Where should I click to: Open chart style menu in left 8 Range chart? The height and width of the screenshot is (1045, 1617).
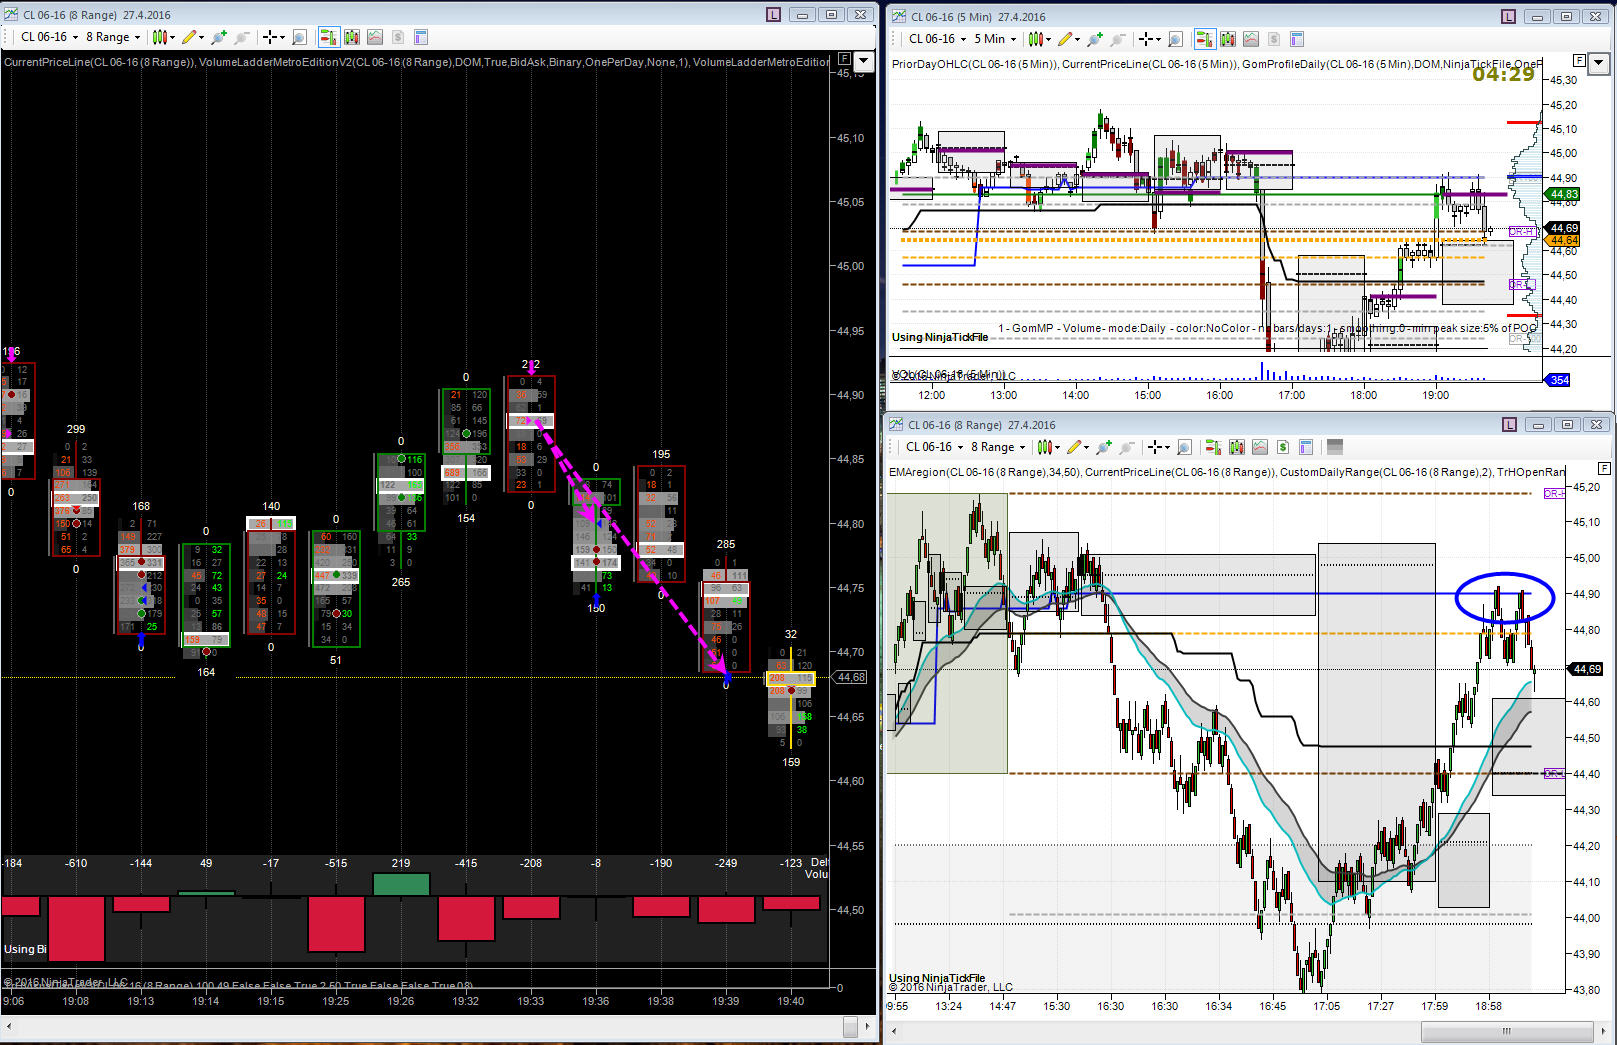click(x=162, y=37)
